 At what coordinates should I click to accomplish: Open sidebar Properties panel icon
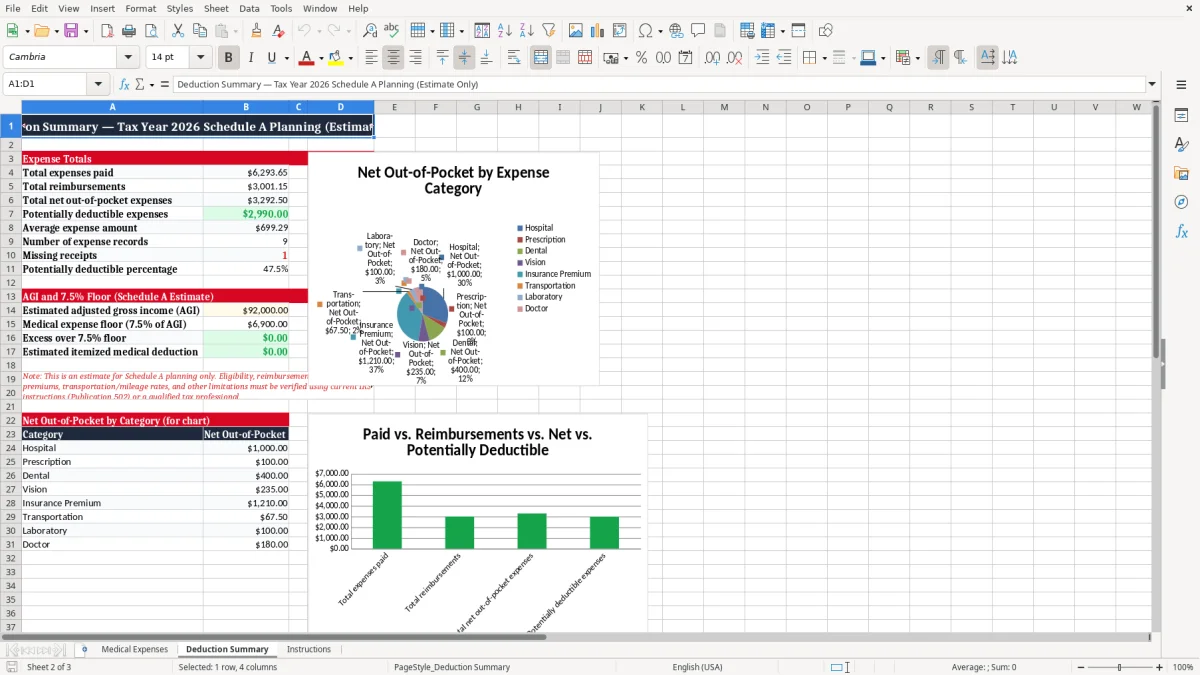click(1181, 116)
